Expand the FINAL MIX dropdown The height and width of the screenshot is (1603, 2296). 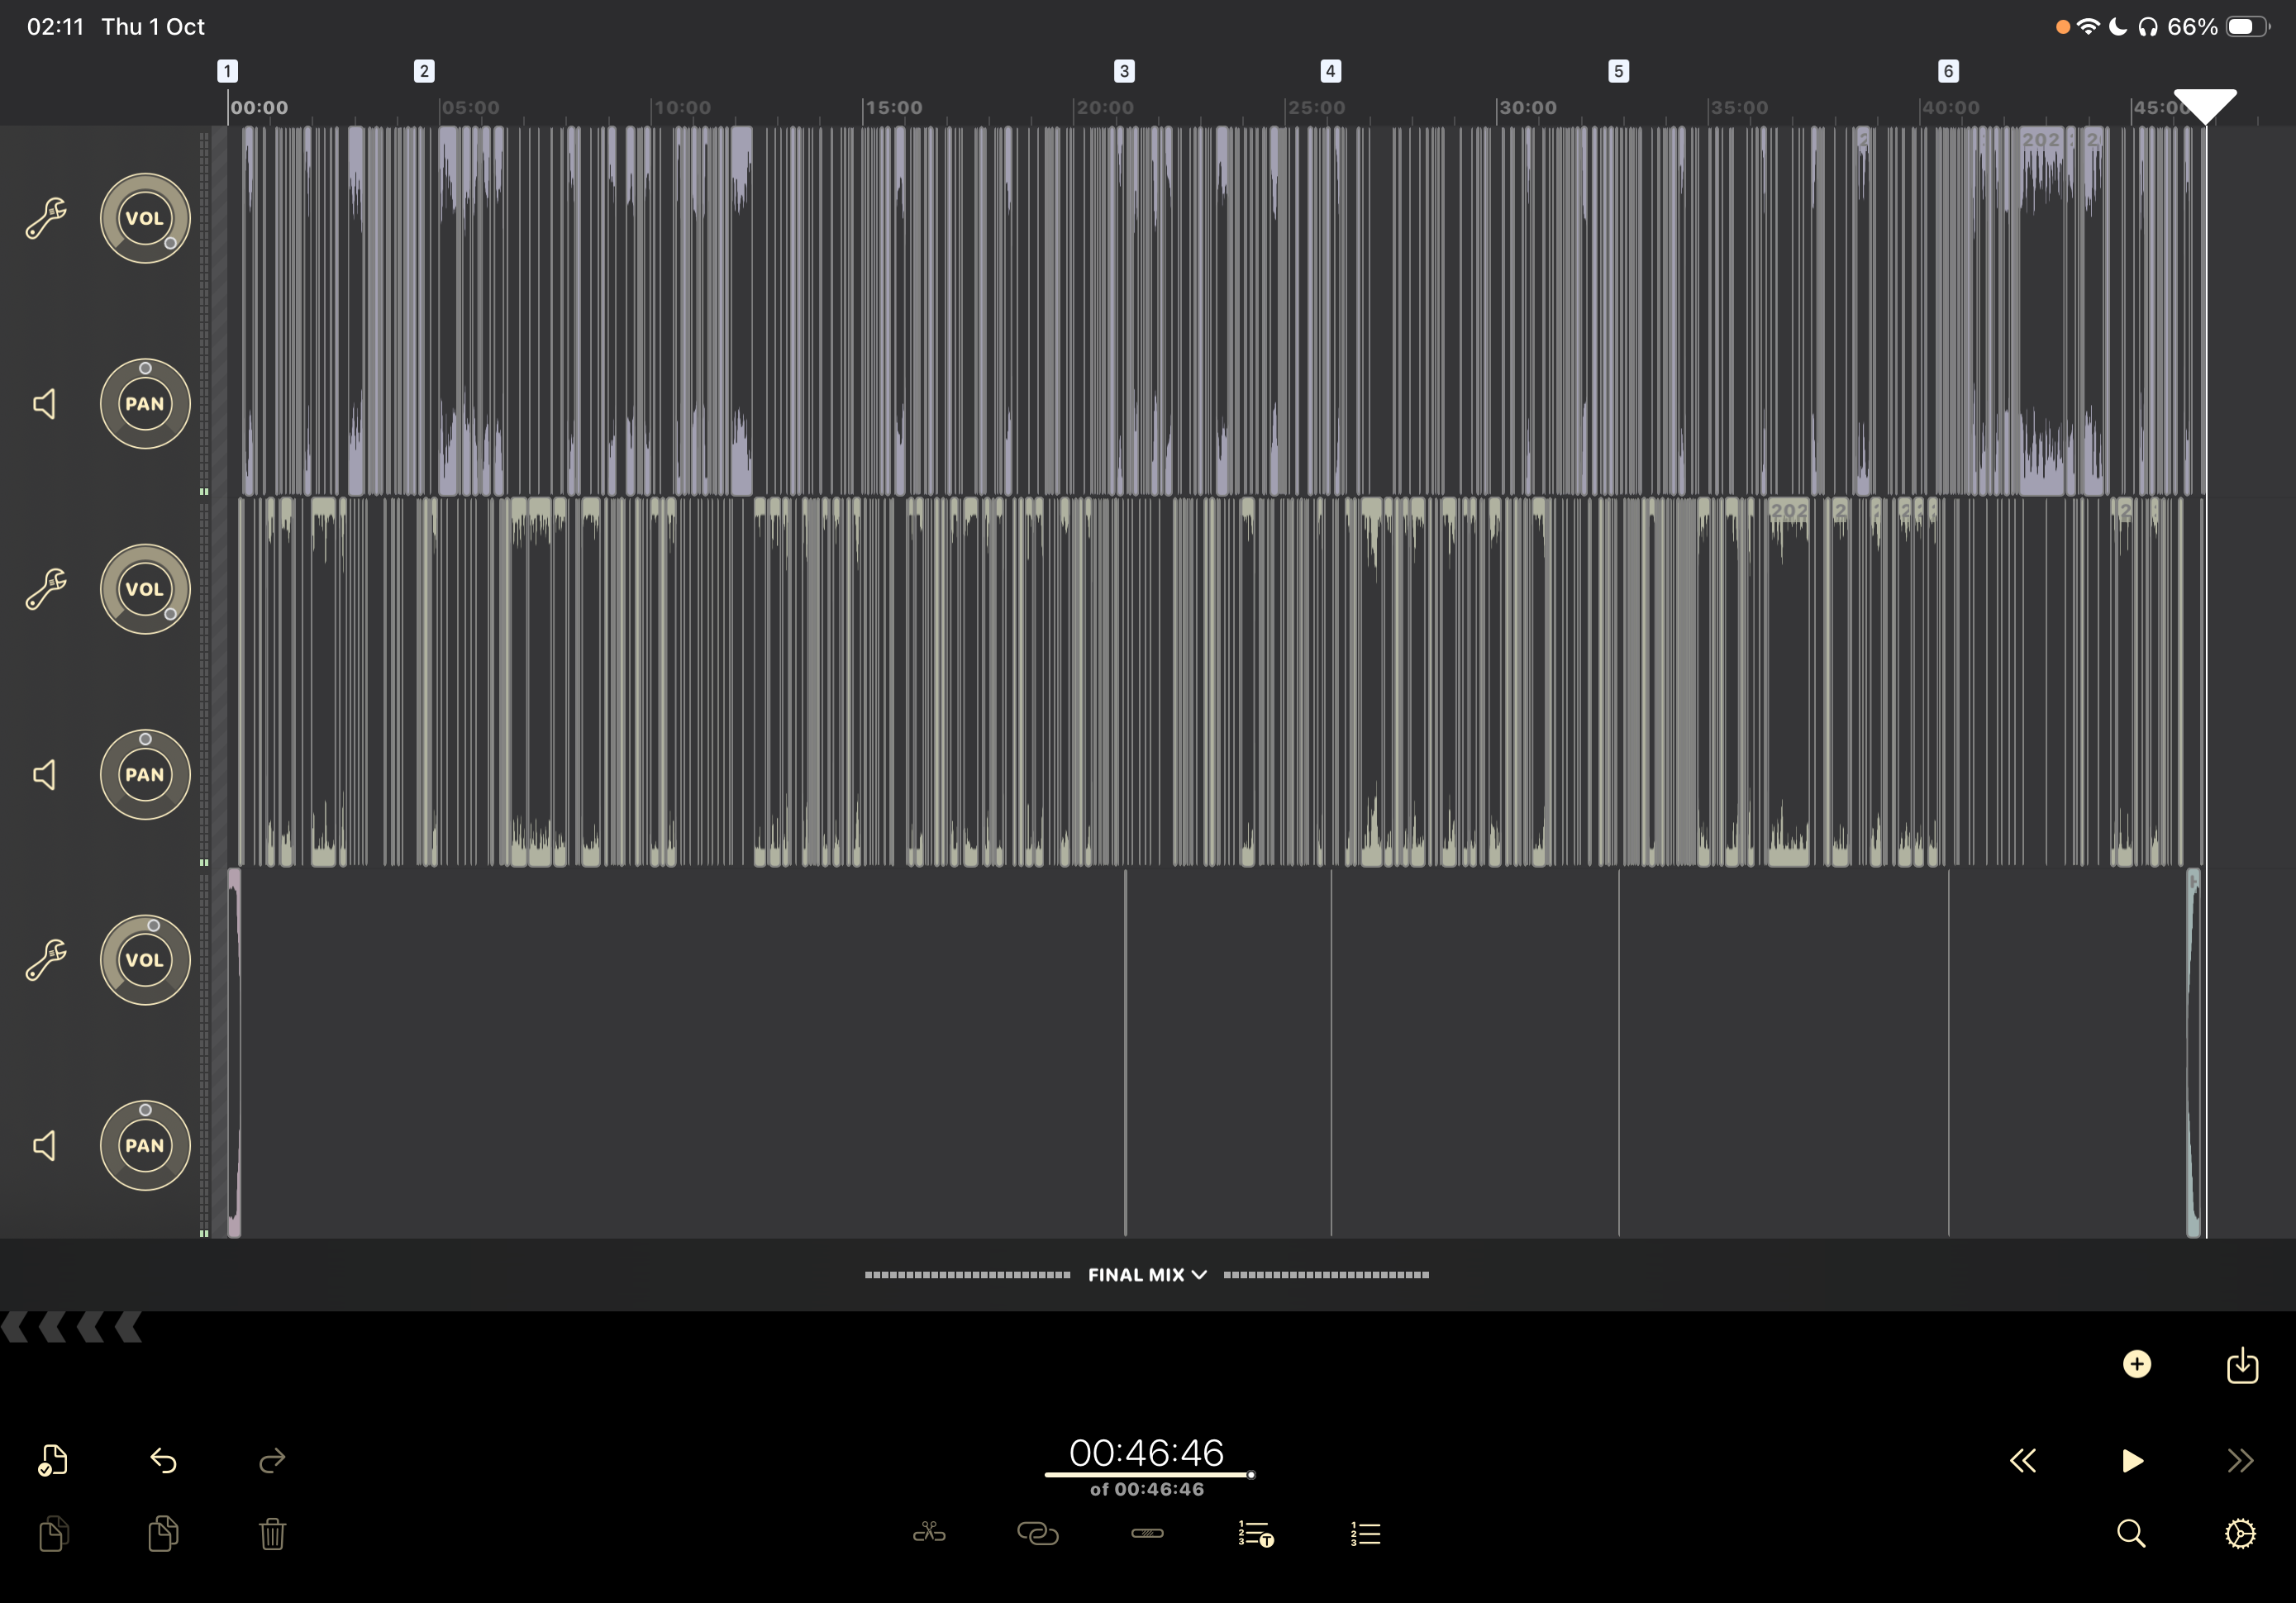[x=1147, y=1275]
